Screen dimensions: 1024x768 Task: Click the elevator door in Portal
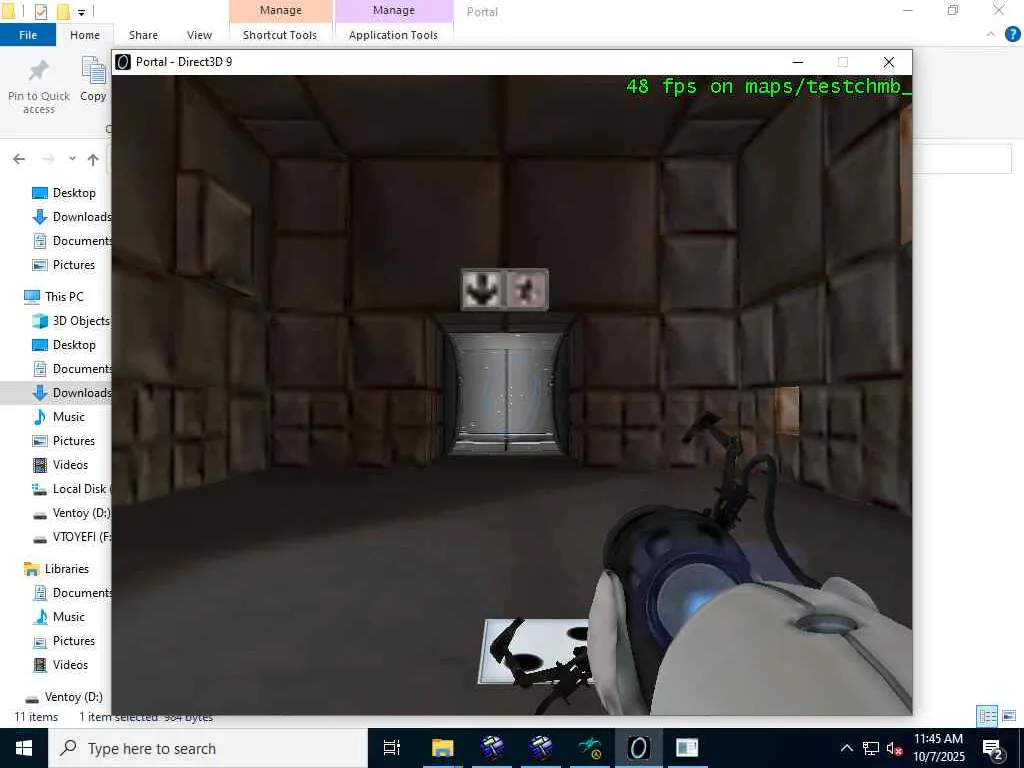point(505,392)
